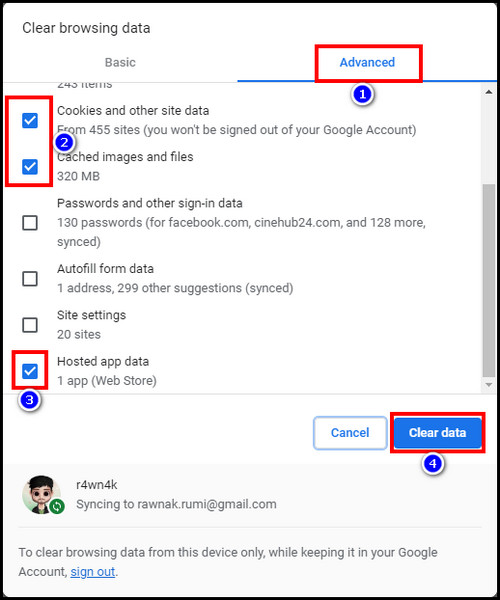Uncheck Cookies and other site data
The image size is (500, 600).
tap(30, 121)
